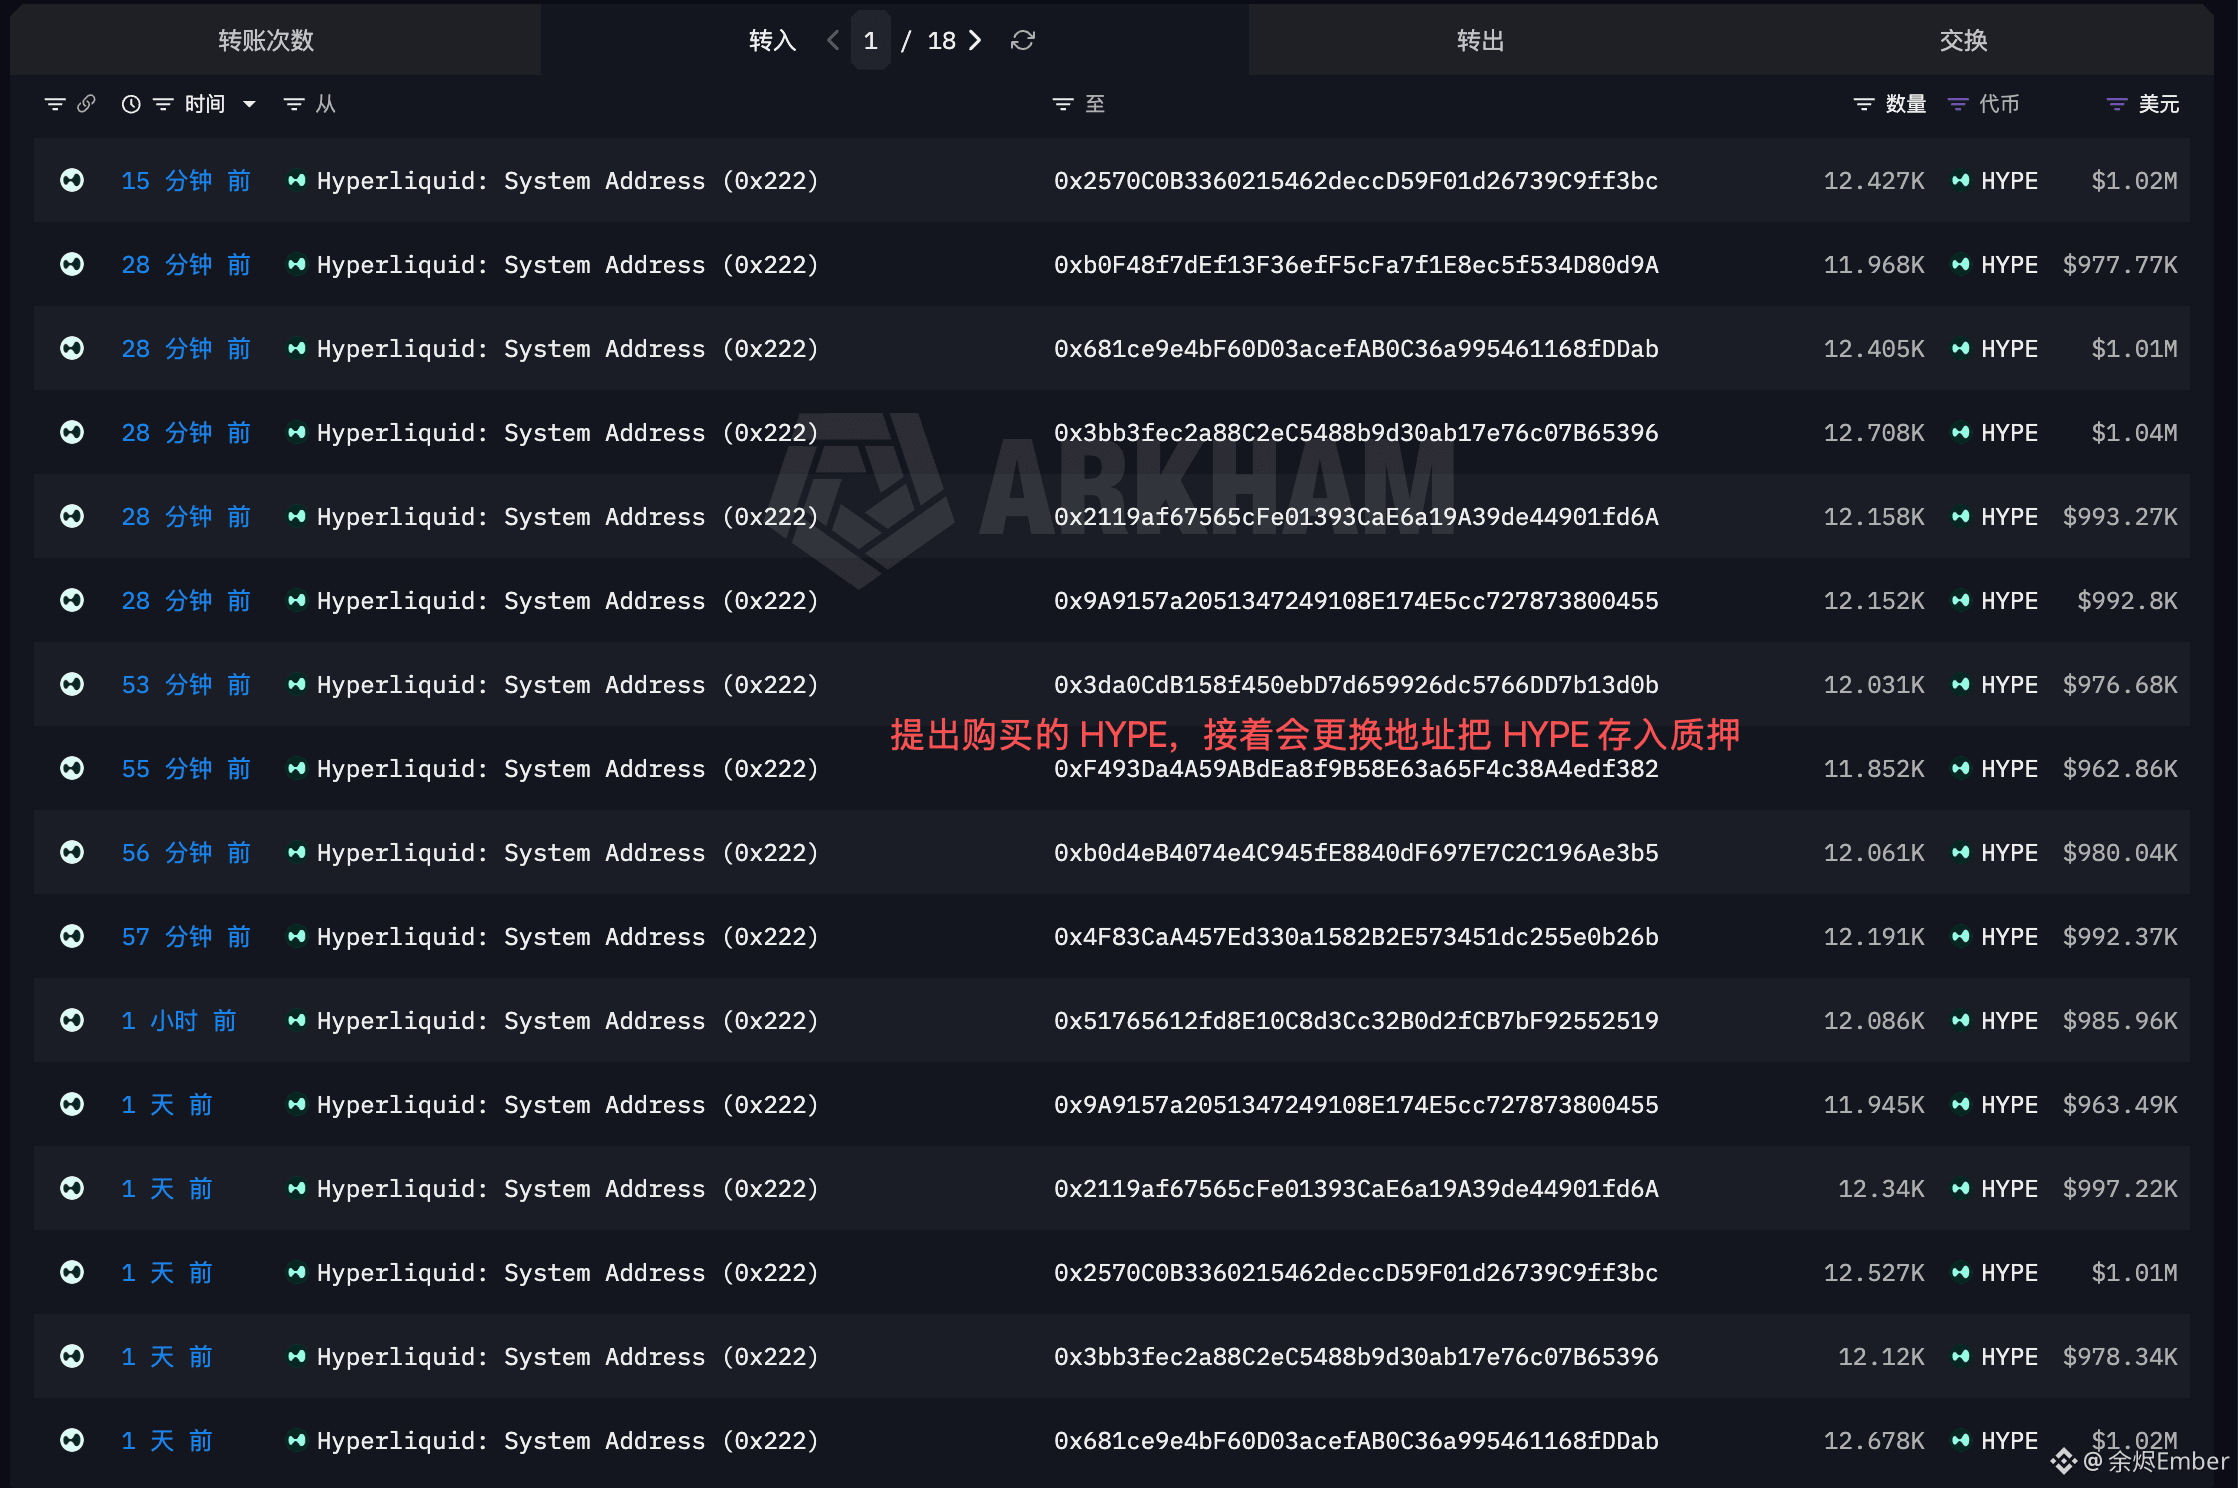Screen dimensions: 2238x1488
Task: Expand the 时间 sort dropdown arrow
Action: point(250,104)
